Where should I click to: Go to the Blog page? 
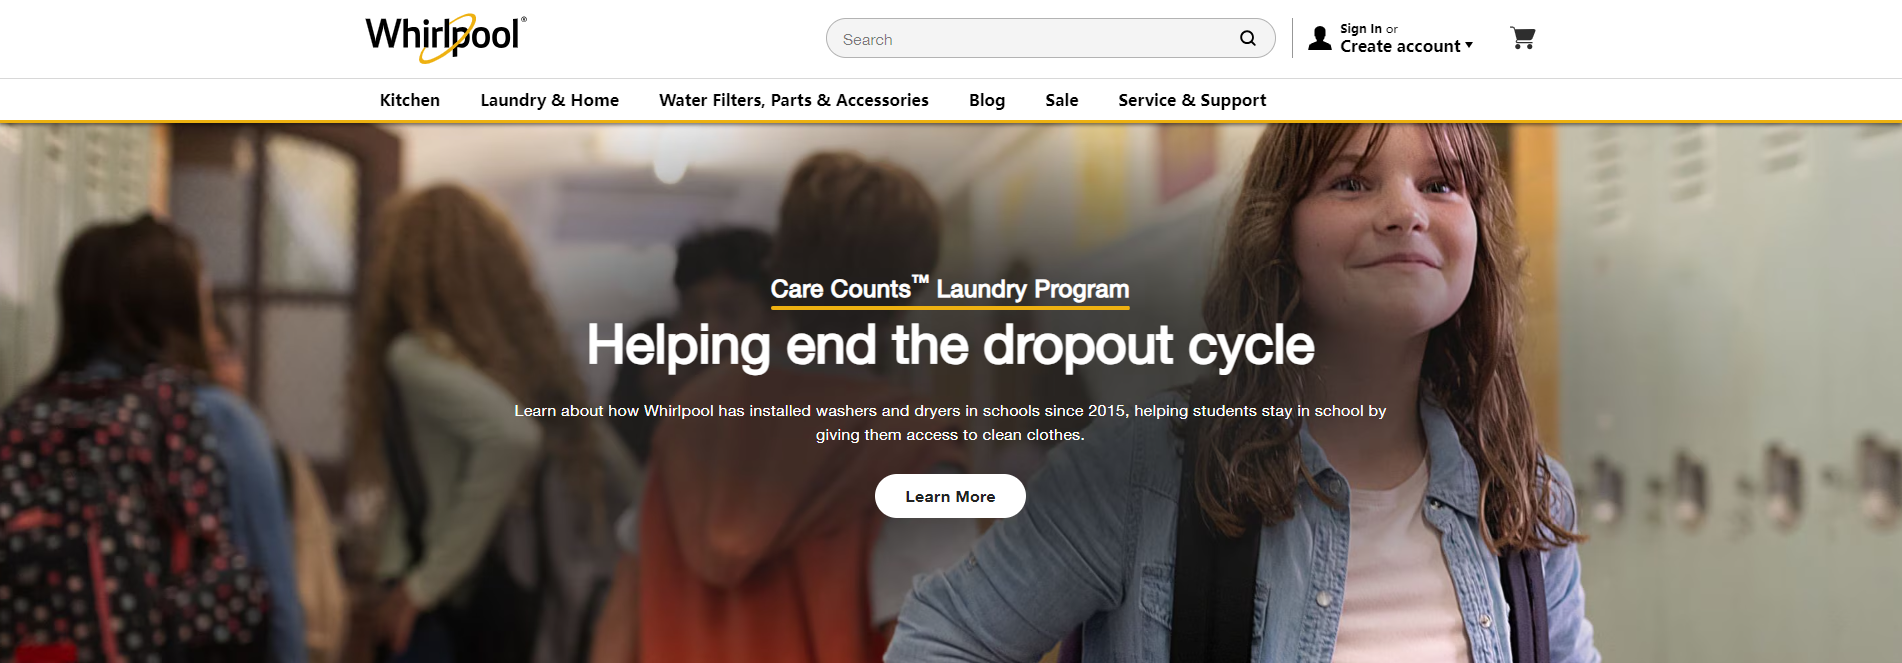tap(987, 100)
